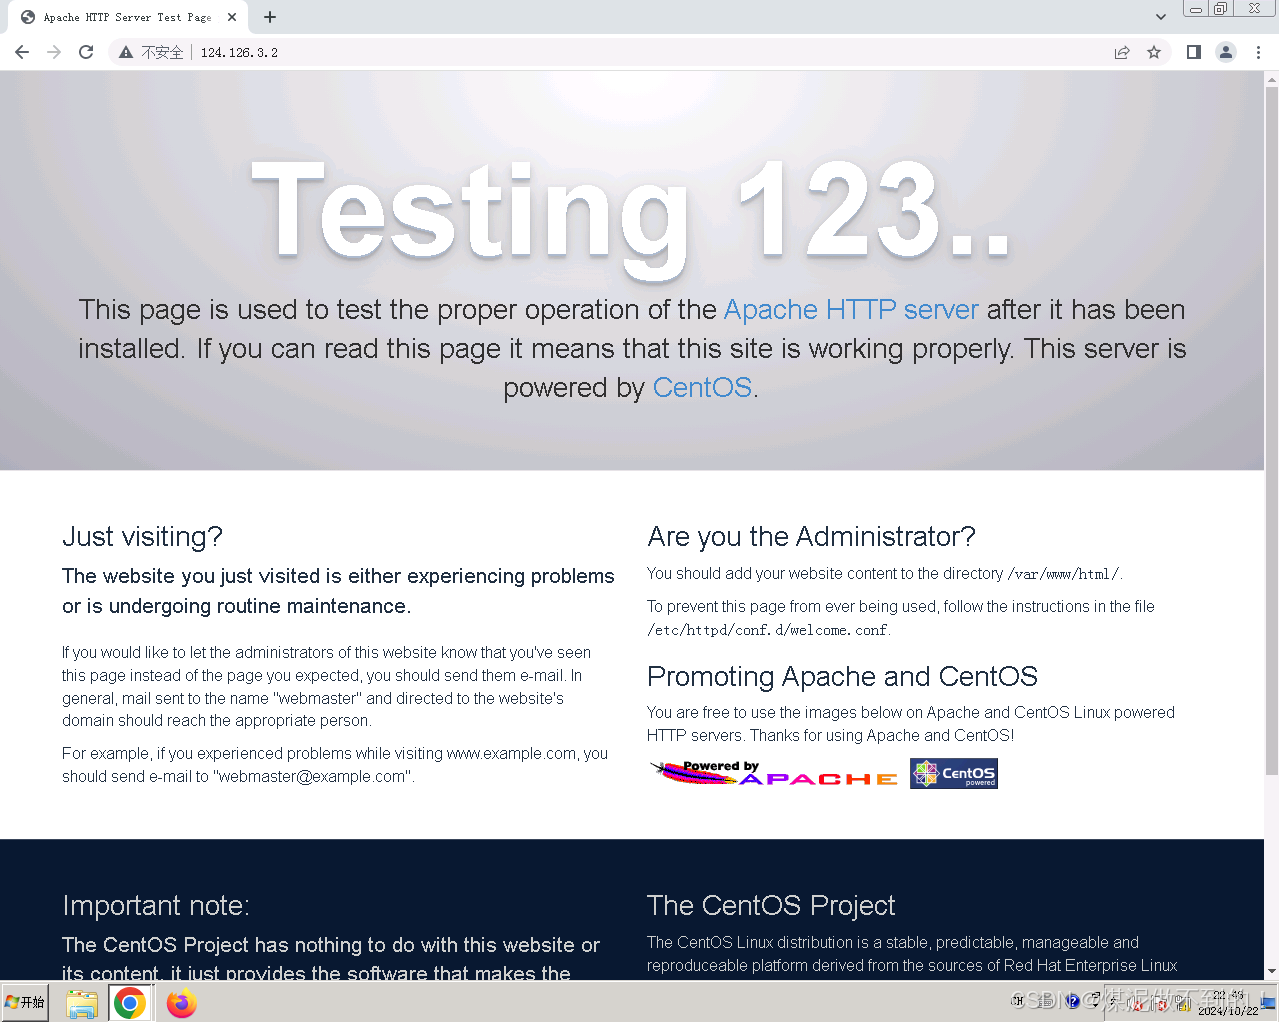Open Chrome three-dot menu
This screenshot has width=1279, height=1022.
(x=1258, y=52)
